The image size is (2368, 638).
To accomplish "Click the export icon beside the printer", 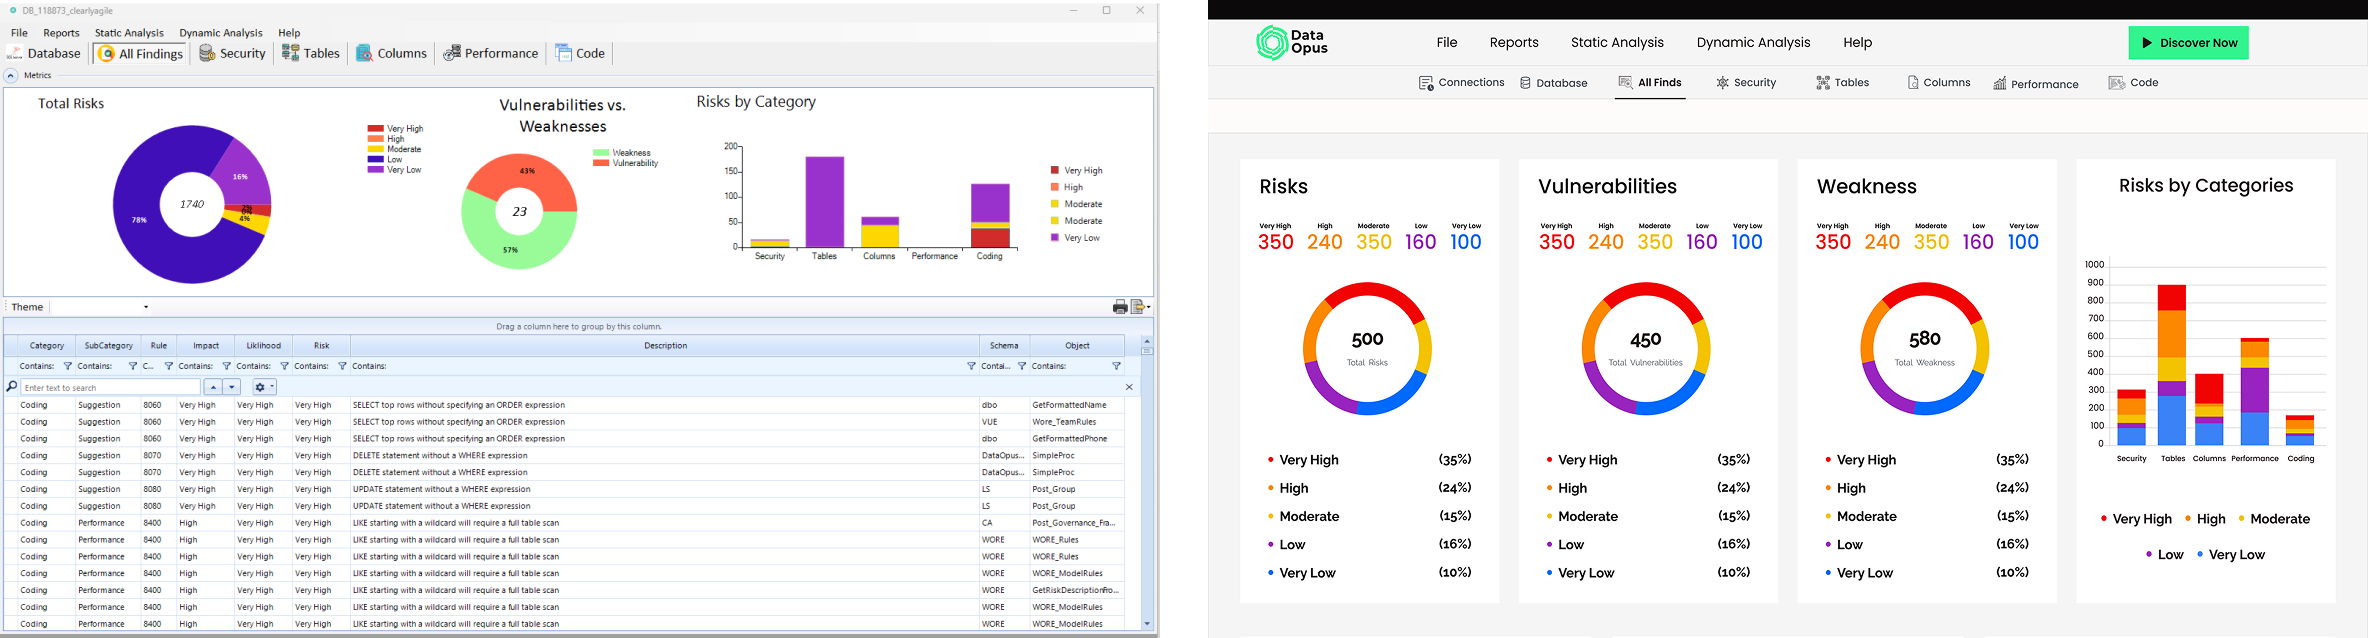I will pyautogui.click(x=1138, y=307).
